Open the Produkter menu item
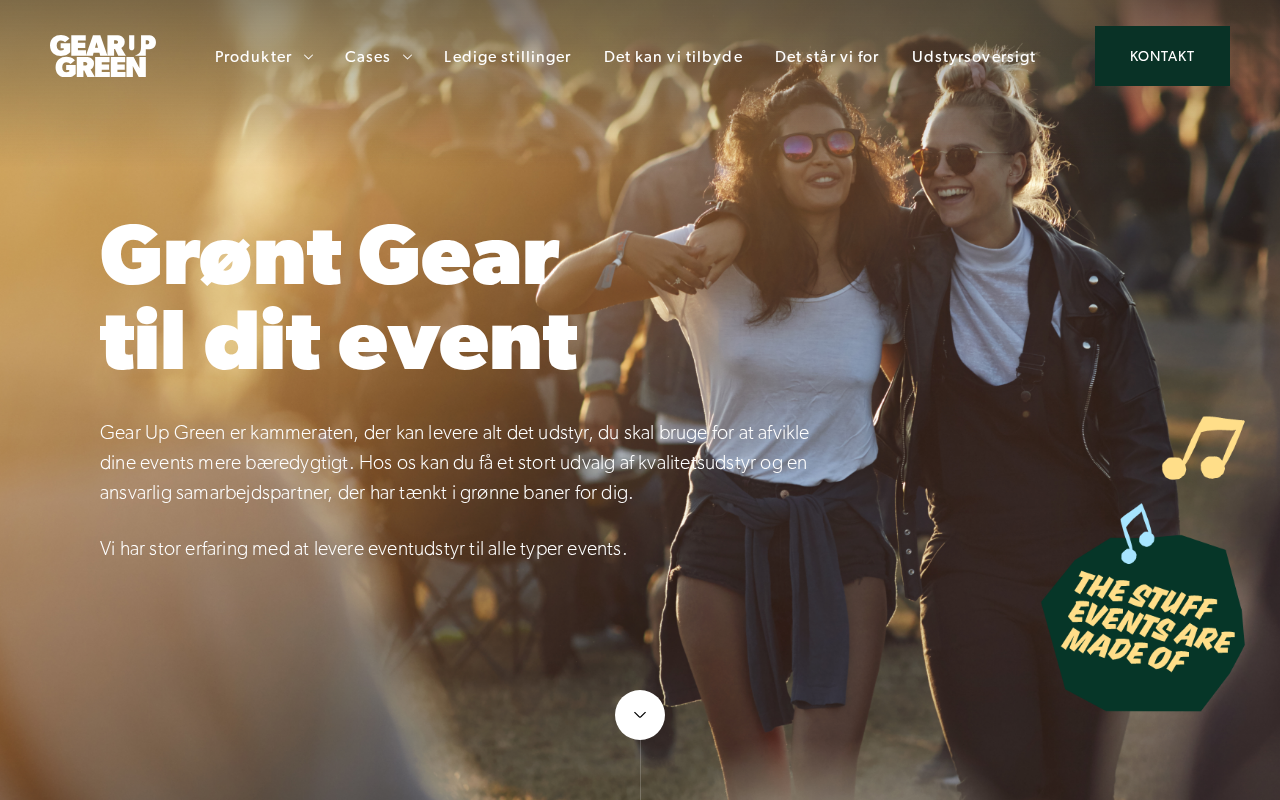 [x=253, y=57]
